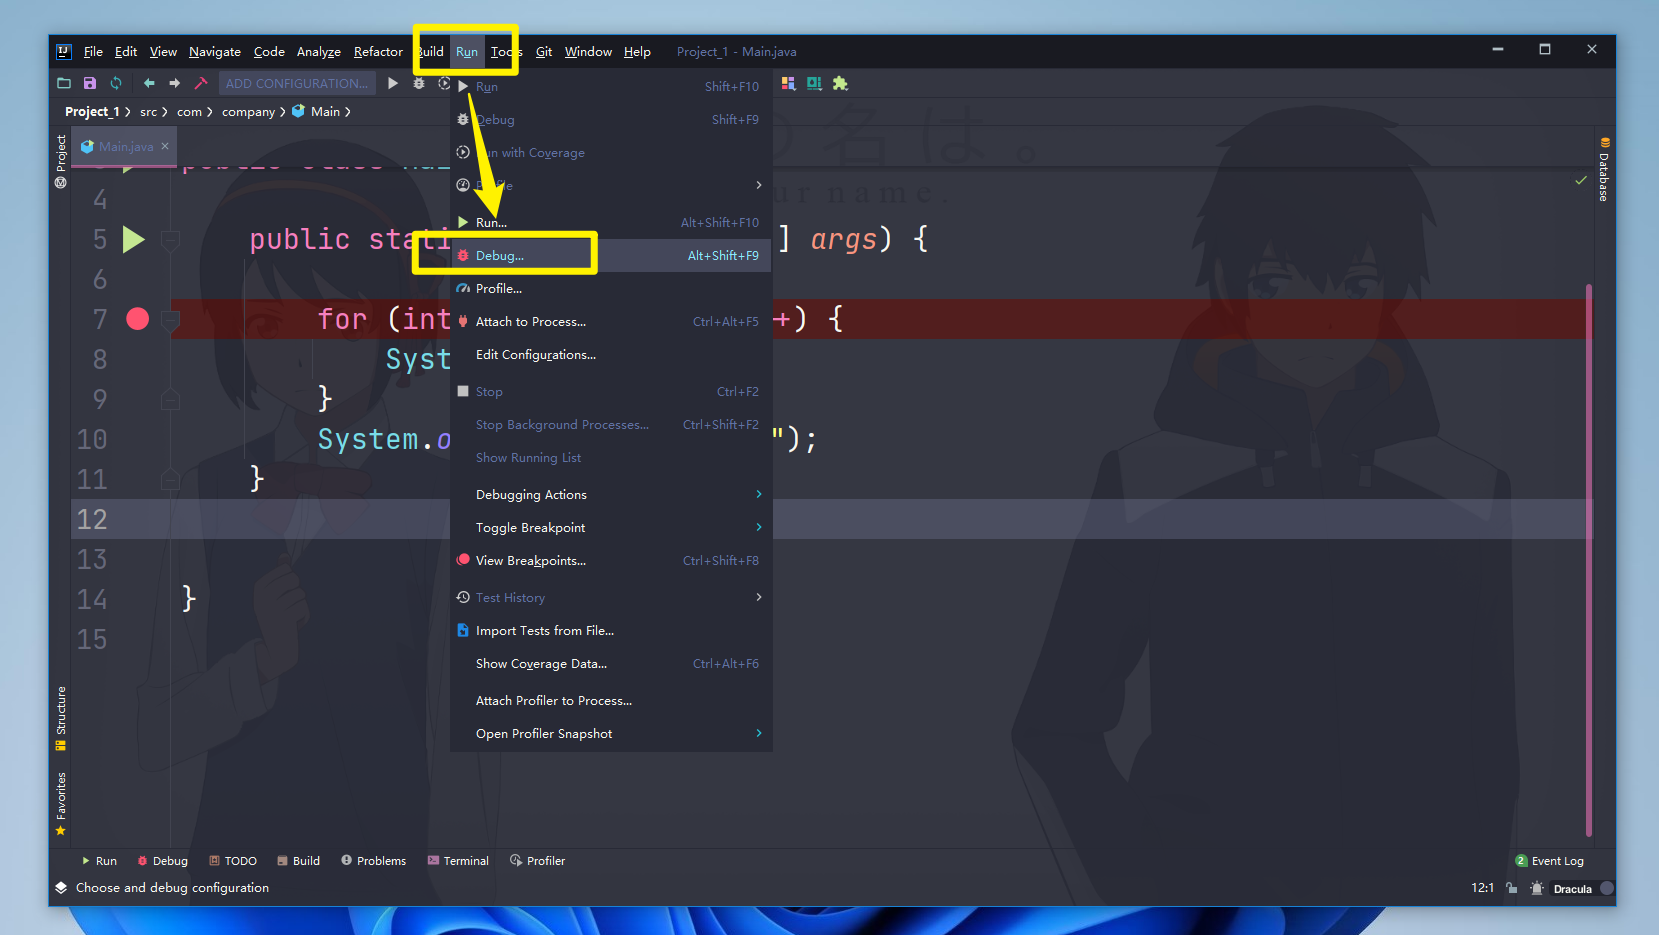Close the Main.java tab
The width and height of the screenshot is (1659, 935).
(x=165, y=146)
